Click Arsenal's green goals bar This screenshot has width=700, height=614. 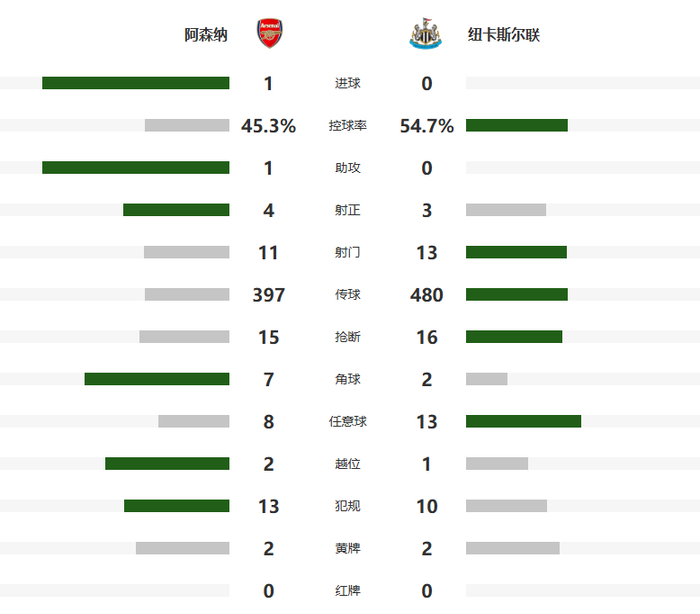pos(135,83)
